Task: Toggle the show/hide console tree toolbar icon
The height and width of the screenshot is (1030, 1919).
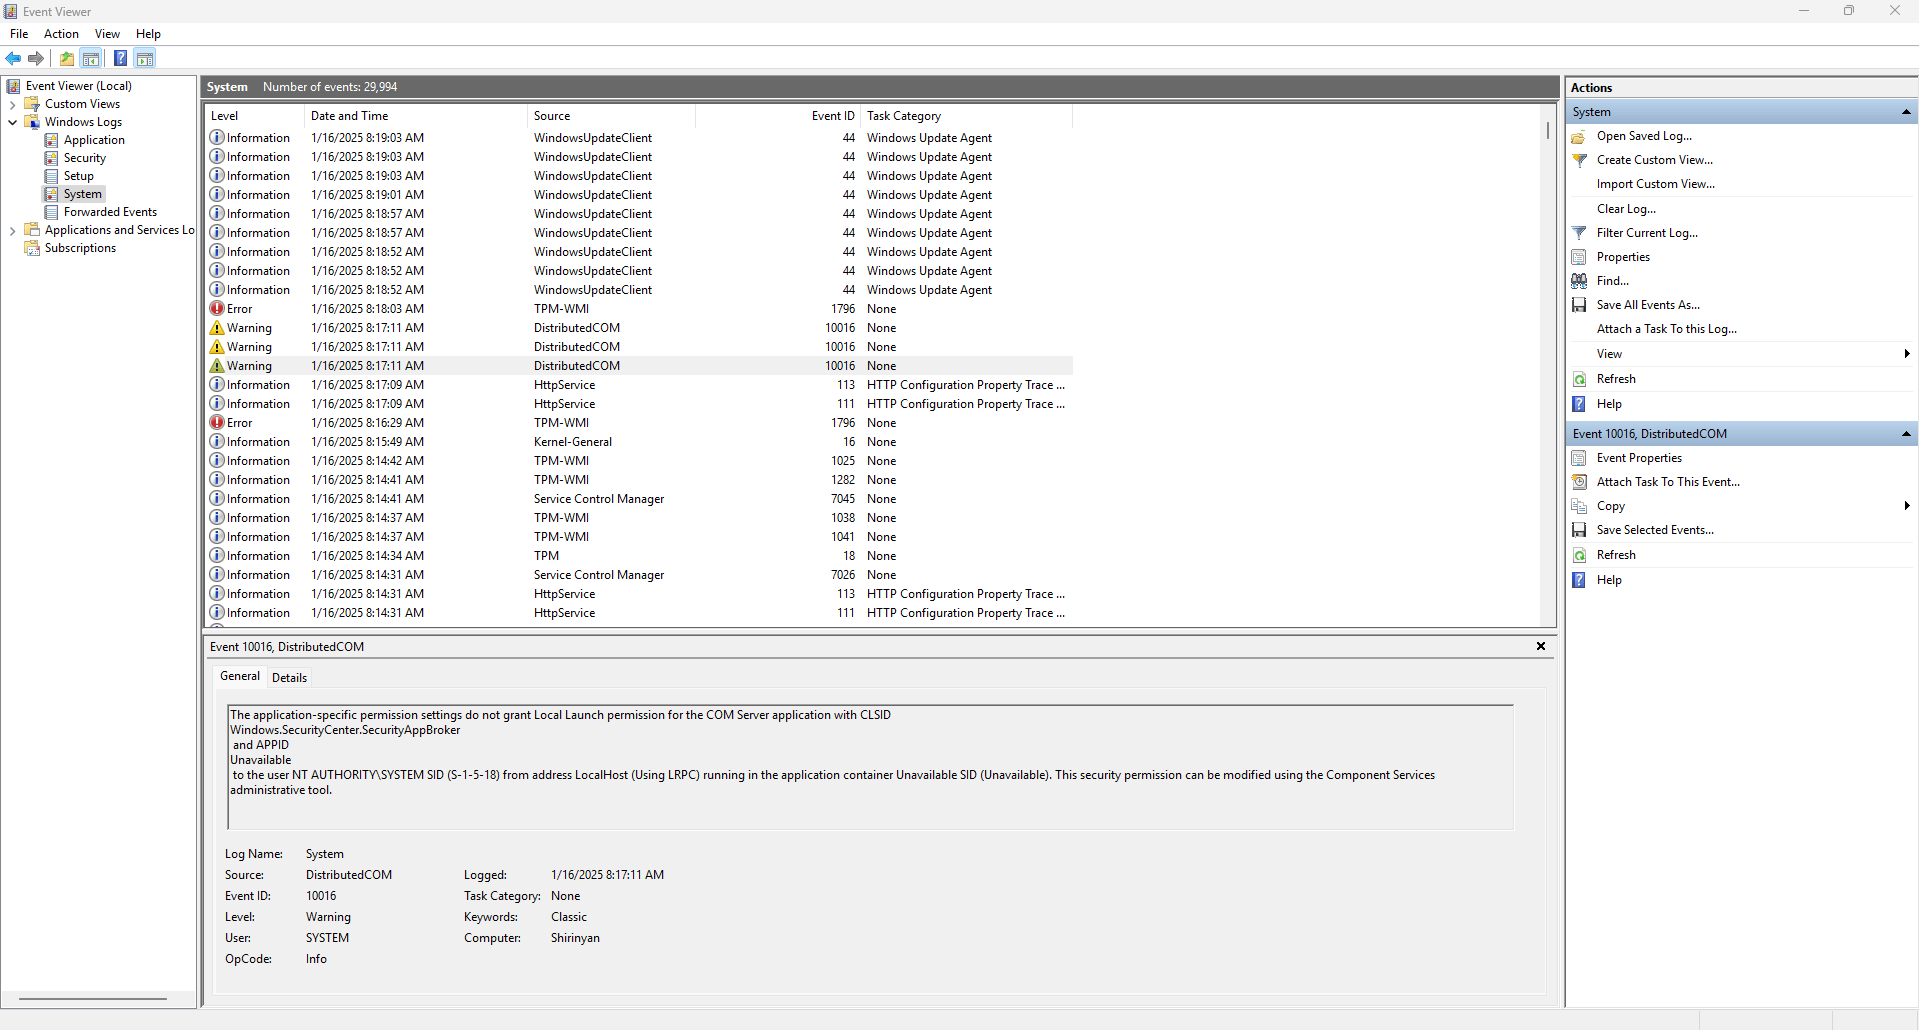Action: [x=91, y=59]
